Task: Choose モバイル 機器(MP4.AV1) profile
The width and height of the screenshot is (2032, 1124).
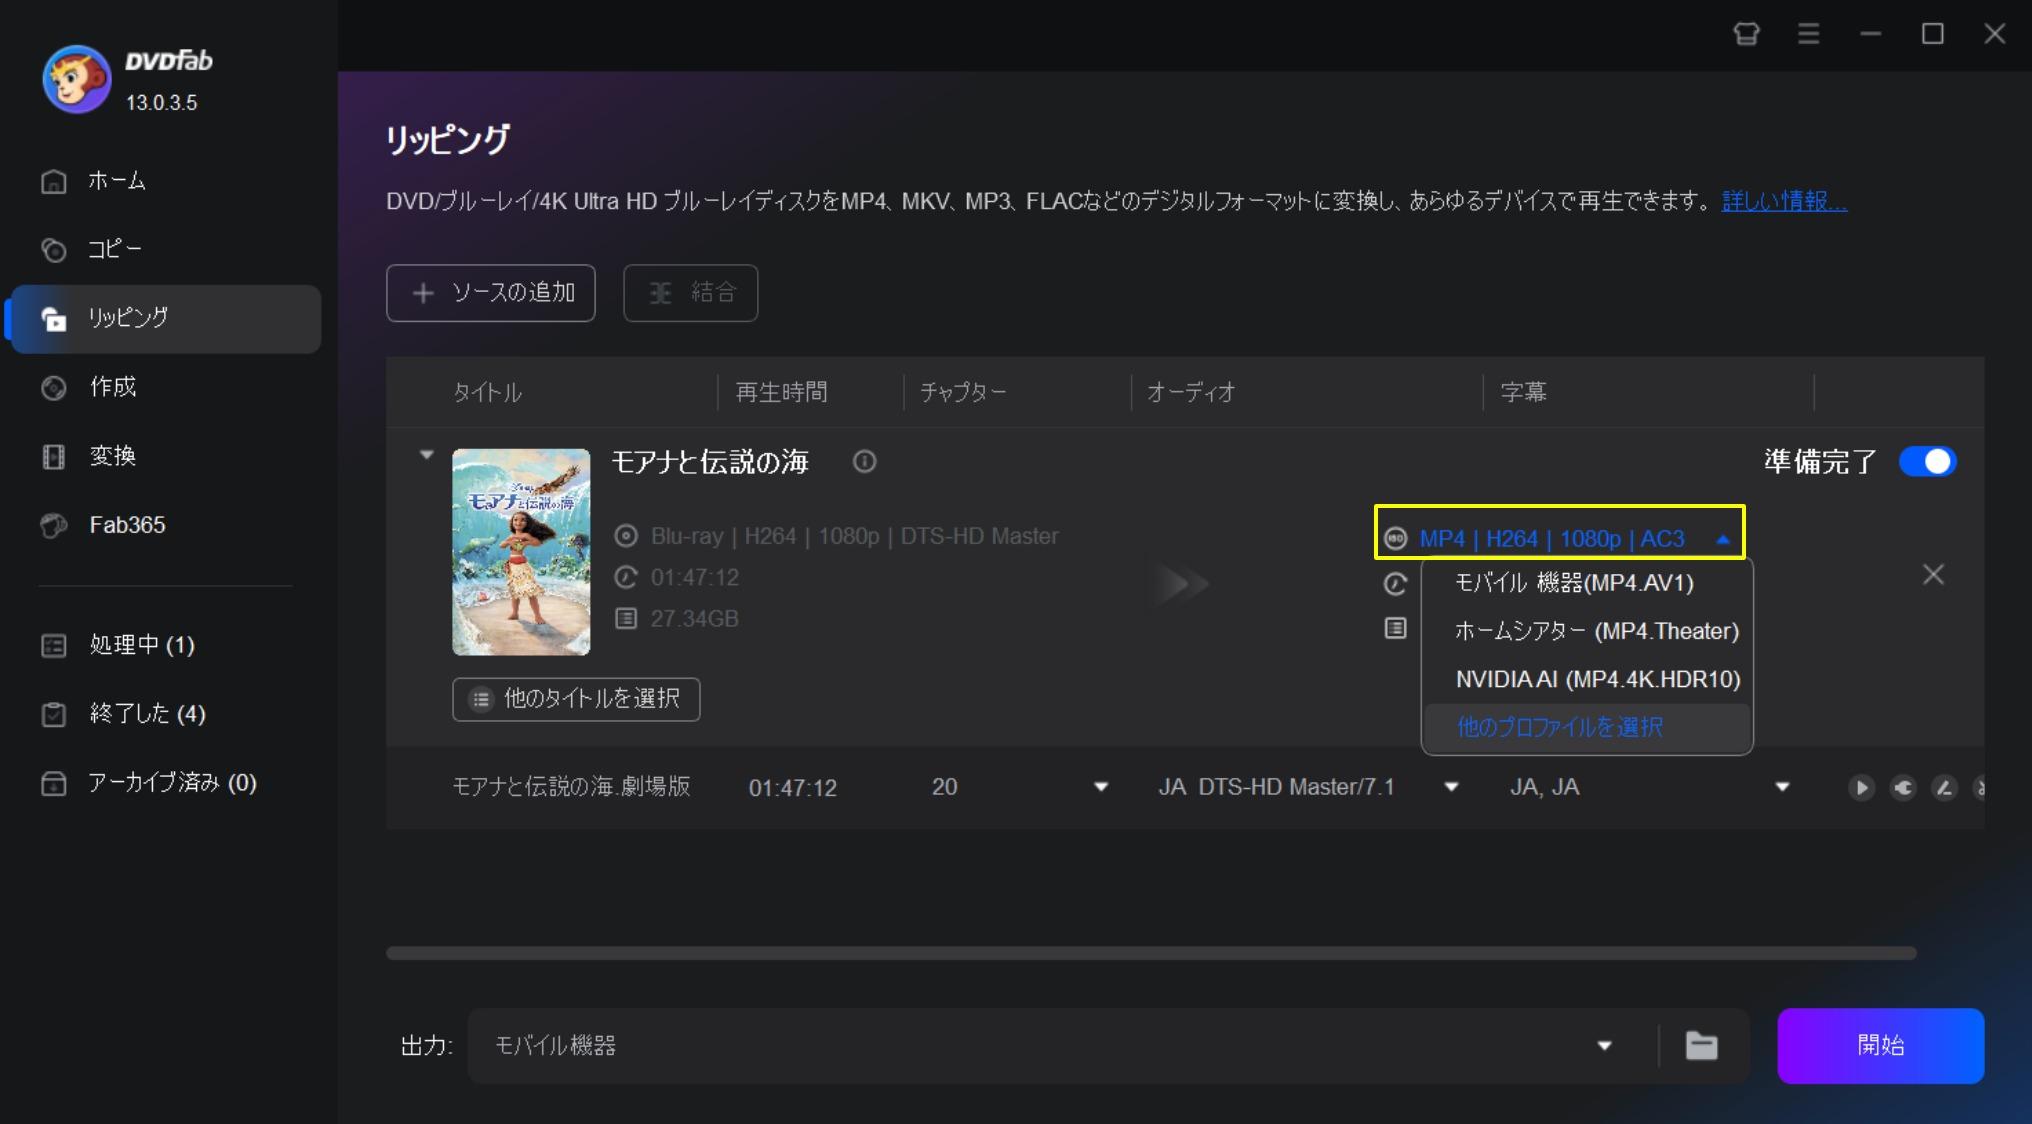Action: [x=1586, y=583]
